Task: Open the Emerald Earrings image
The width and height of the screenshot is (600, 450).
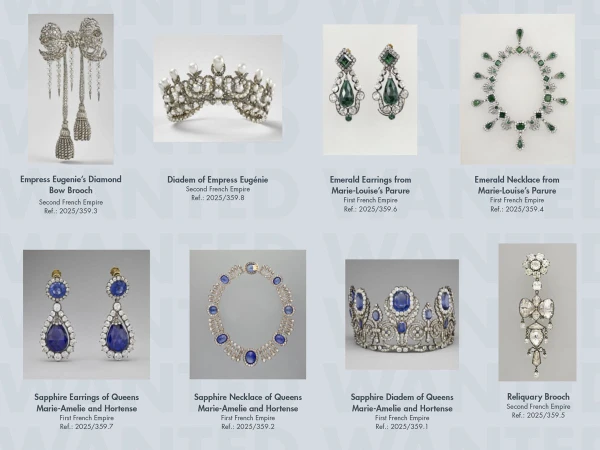Action: 370,90
